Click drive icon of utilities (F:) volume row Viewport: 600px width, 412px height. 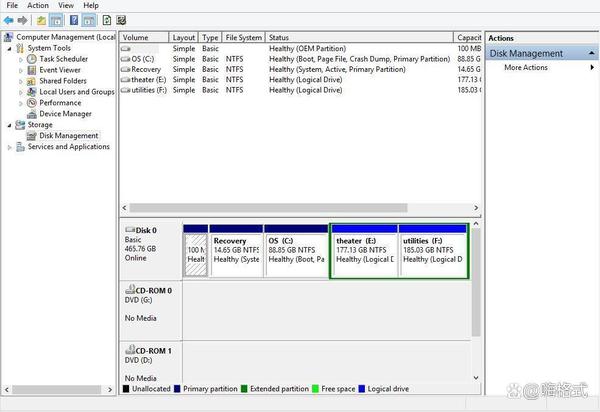[126, 90]
